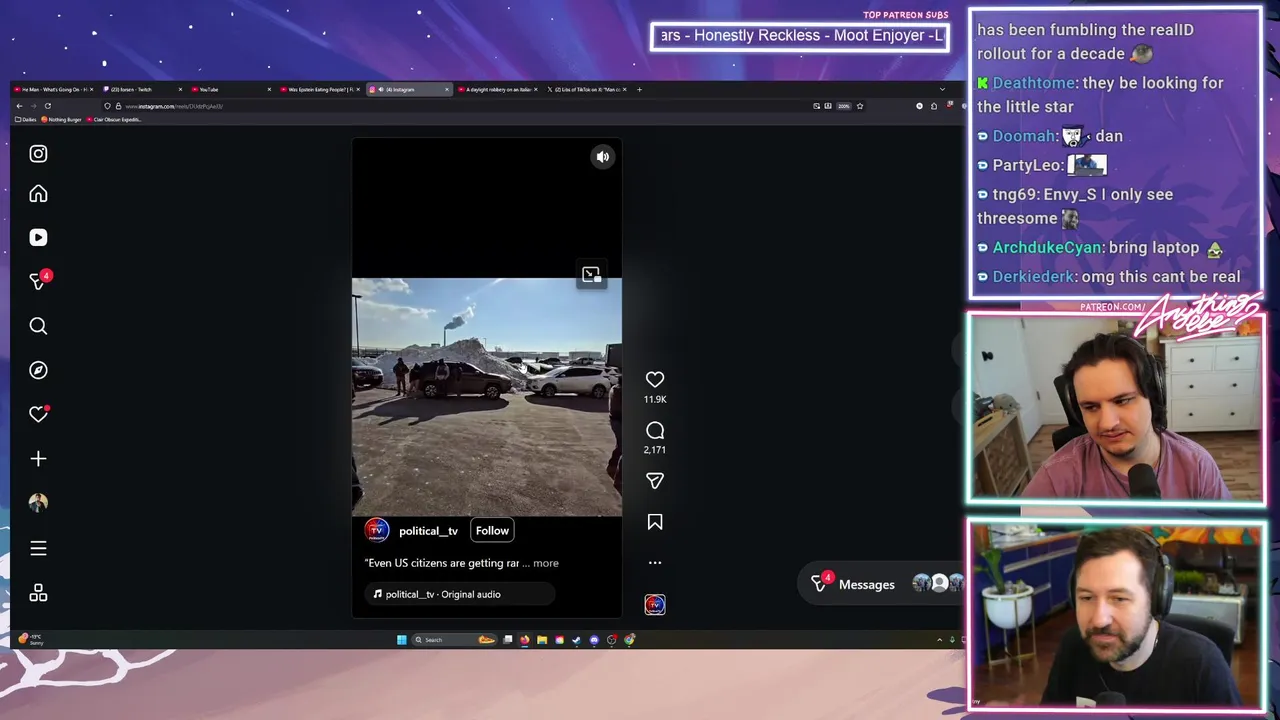
Task: Open the Explore compass icon
Action: tap(38, 370)
